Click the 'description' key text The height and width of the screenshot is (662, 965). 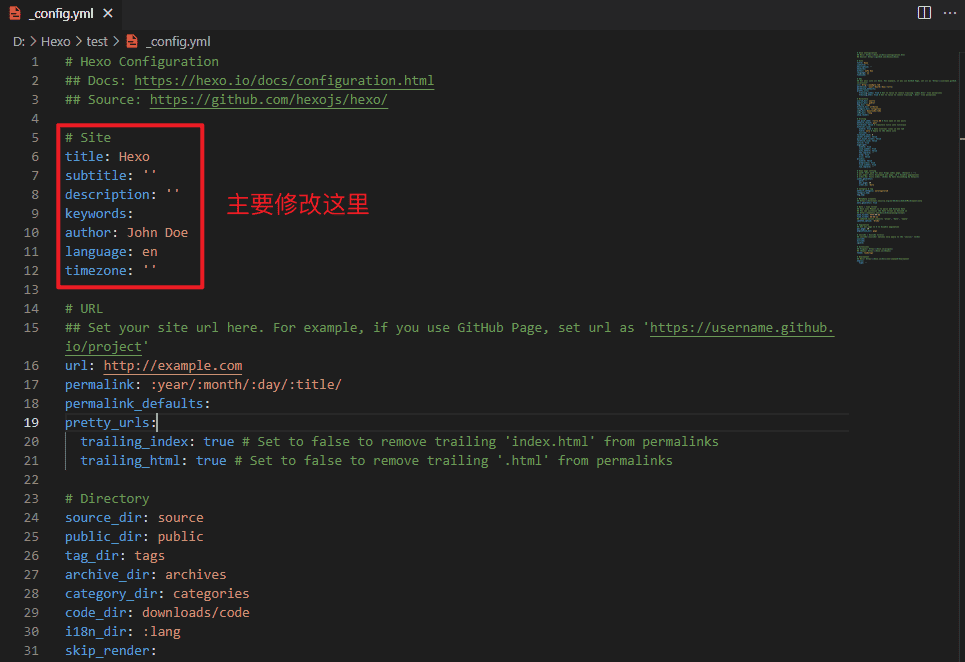[107, 194]
